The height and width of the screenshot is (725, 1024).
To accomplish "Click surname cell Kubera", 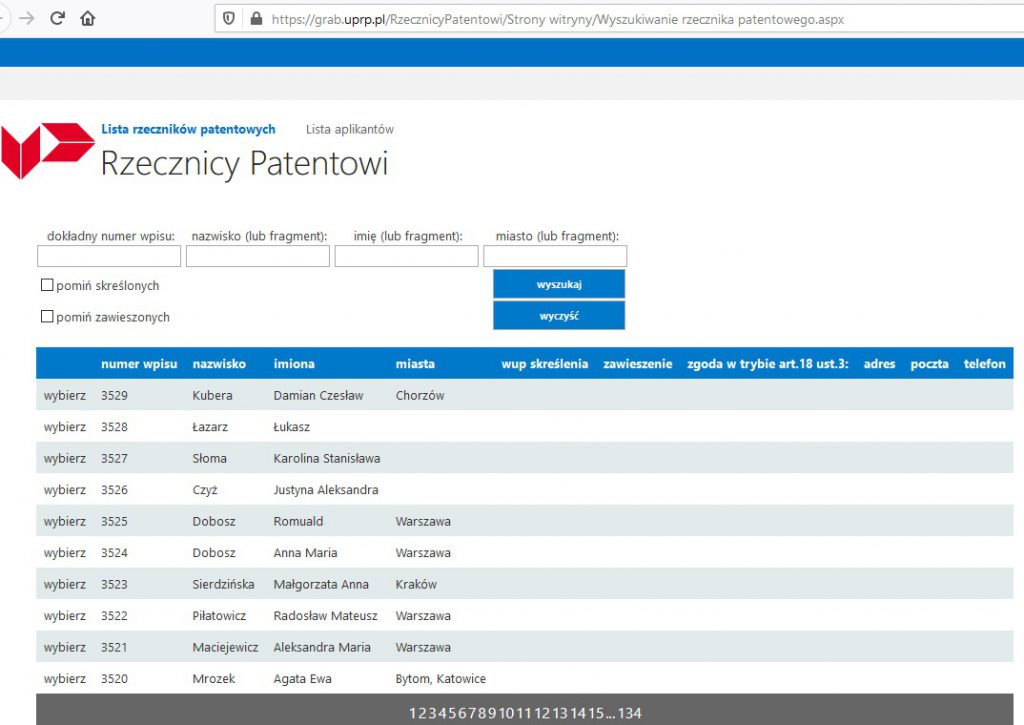I will pos(212,395).
